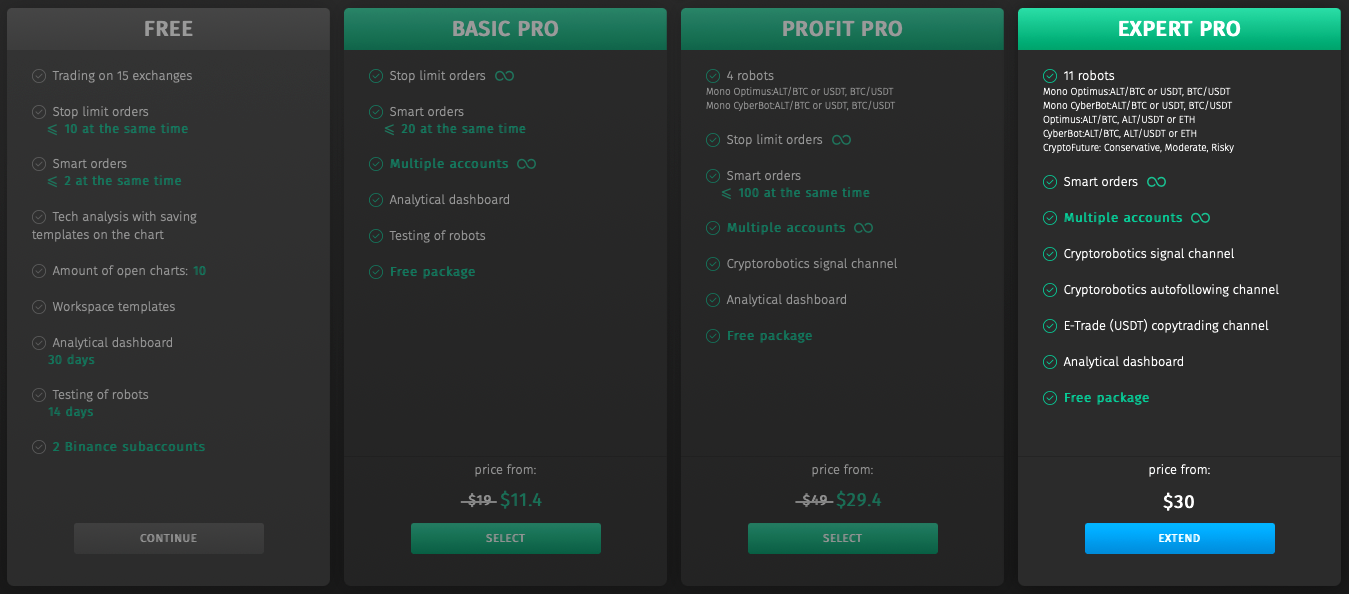Open the Free package link in Expert Pro
Viewport: 1349px width, 594px height.
[1107, 398]
